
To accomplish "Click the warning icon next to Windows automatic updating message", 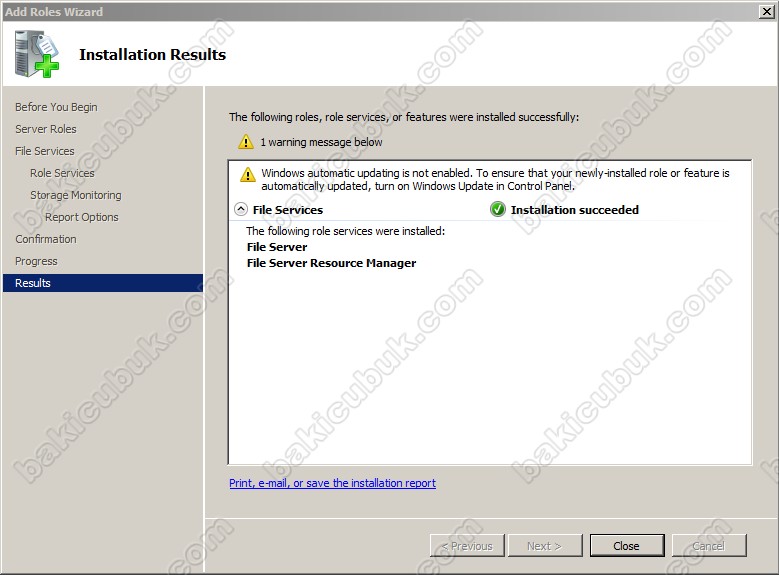I will pyautogui.click(x=247, y=174).
